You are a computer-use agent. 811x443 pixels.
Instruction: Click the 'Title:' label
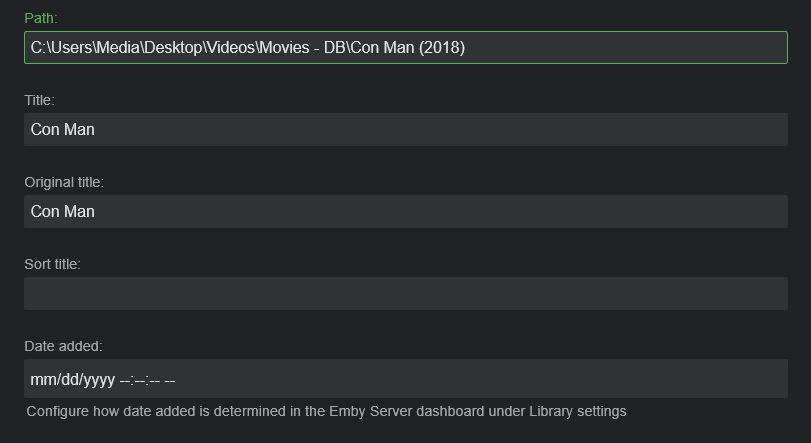(39, 100)
